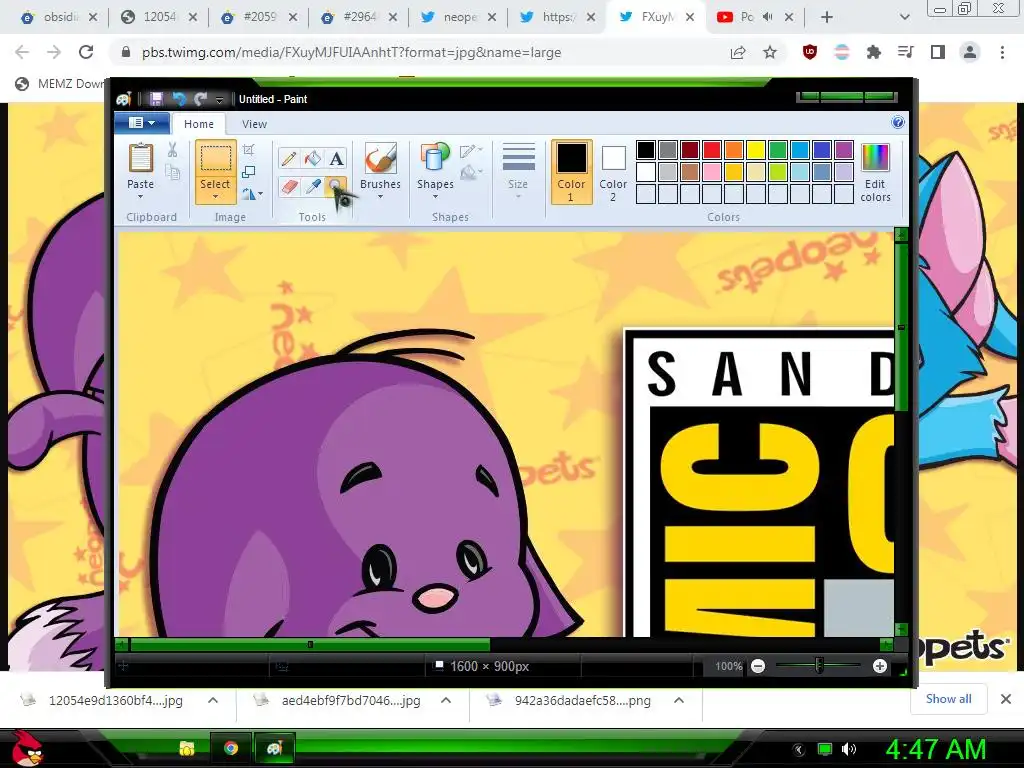Open Paint Help question mark icon
Screen dimensions: 1024x768
click(x=898, y=122)
